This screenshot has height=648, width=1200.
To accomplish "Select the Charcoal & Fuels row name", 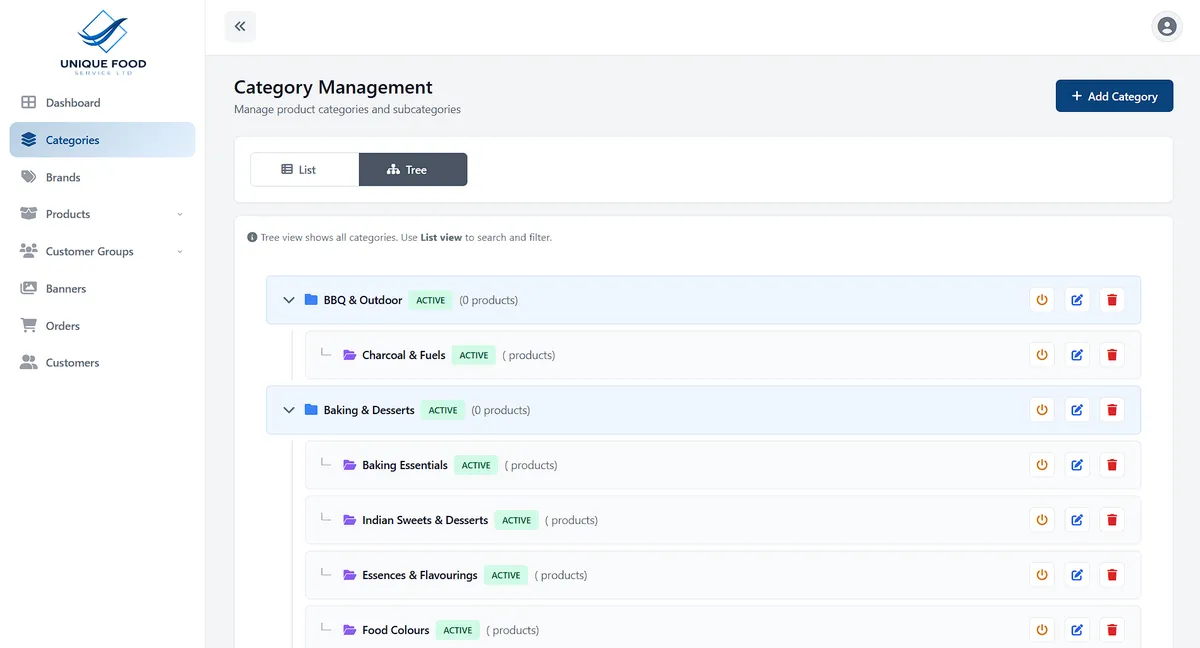I will (404, 355).
